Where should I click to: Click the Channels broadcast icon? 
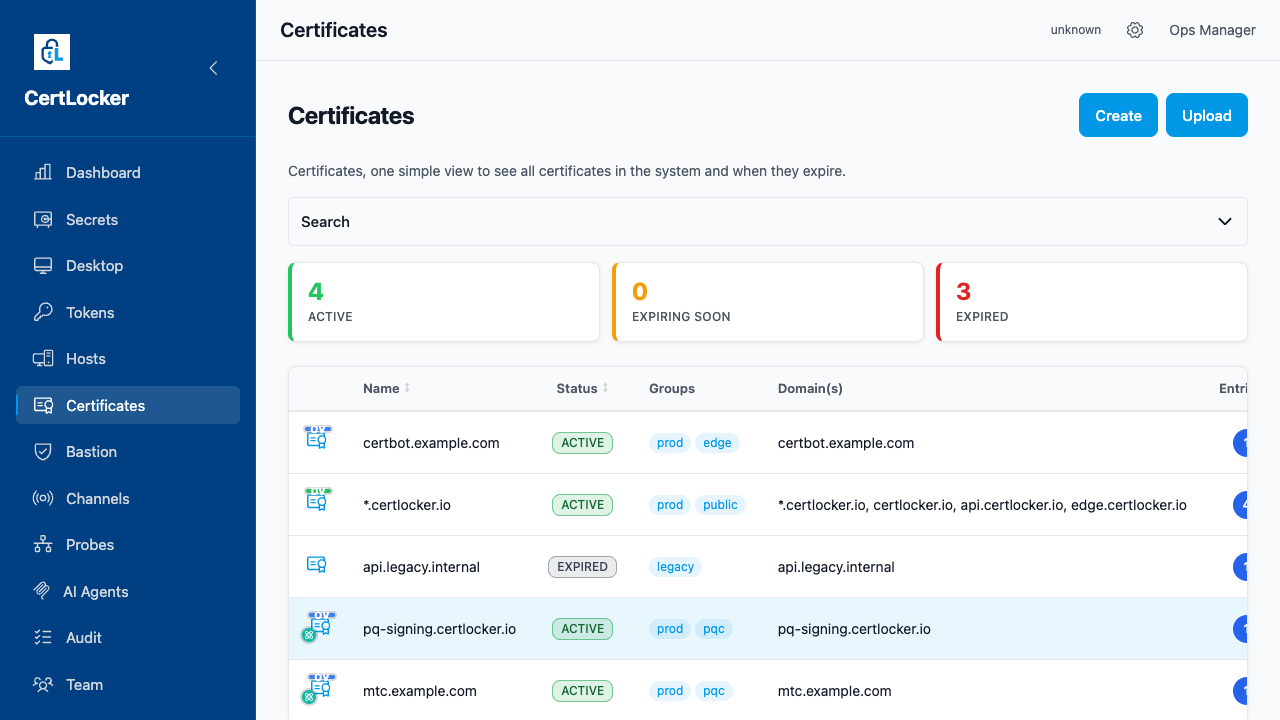pyautogui.click(x=43, y=498)
